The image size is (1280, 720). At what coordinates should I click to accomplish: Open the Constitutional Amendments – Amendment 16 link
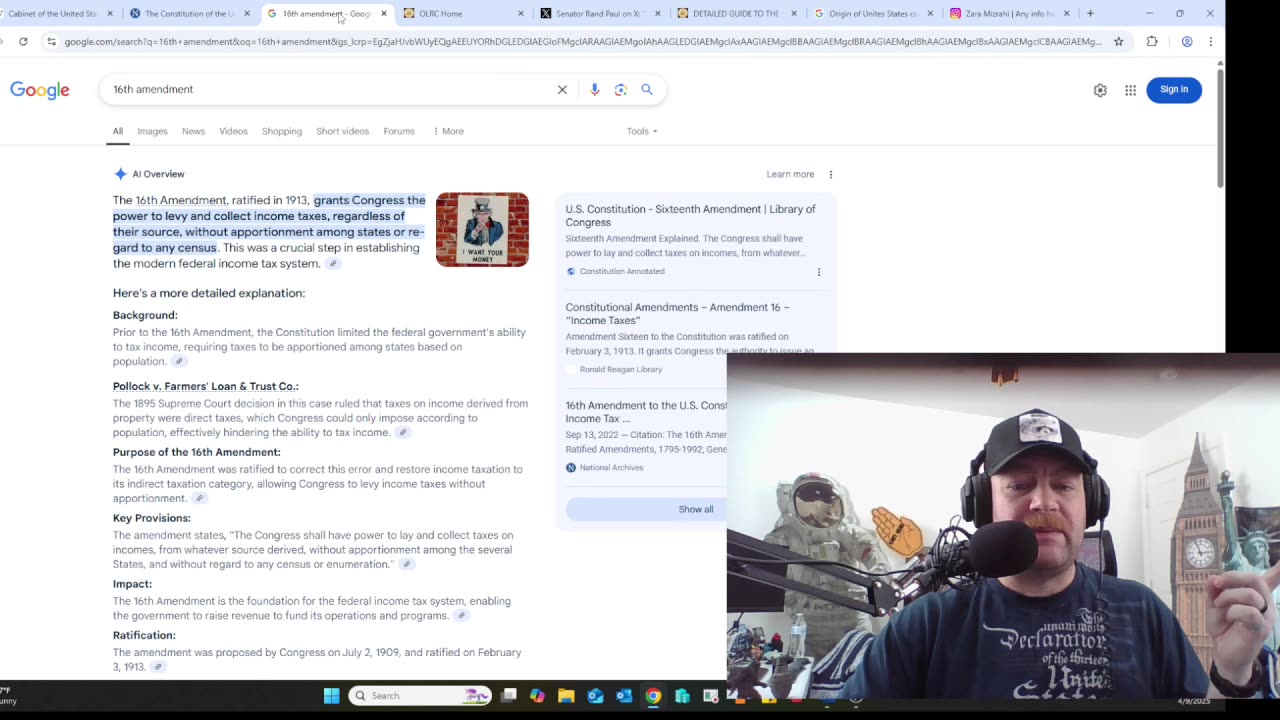(677, 314)
